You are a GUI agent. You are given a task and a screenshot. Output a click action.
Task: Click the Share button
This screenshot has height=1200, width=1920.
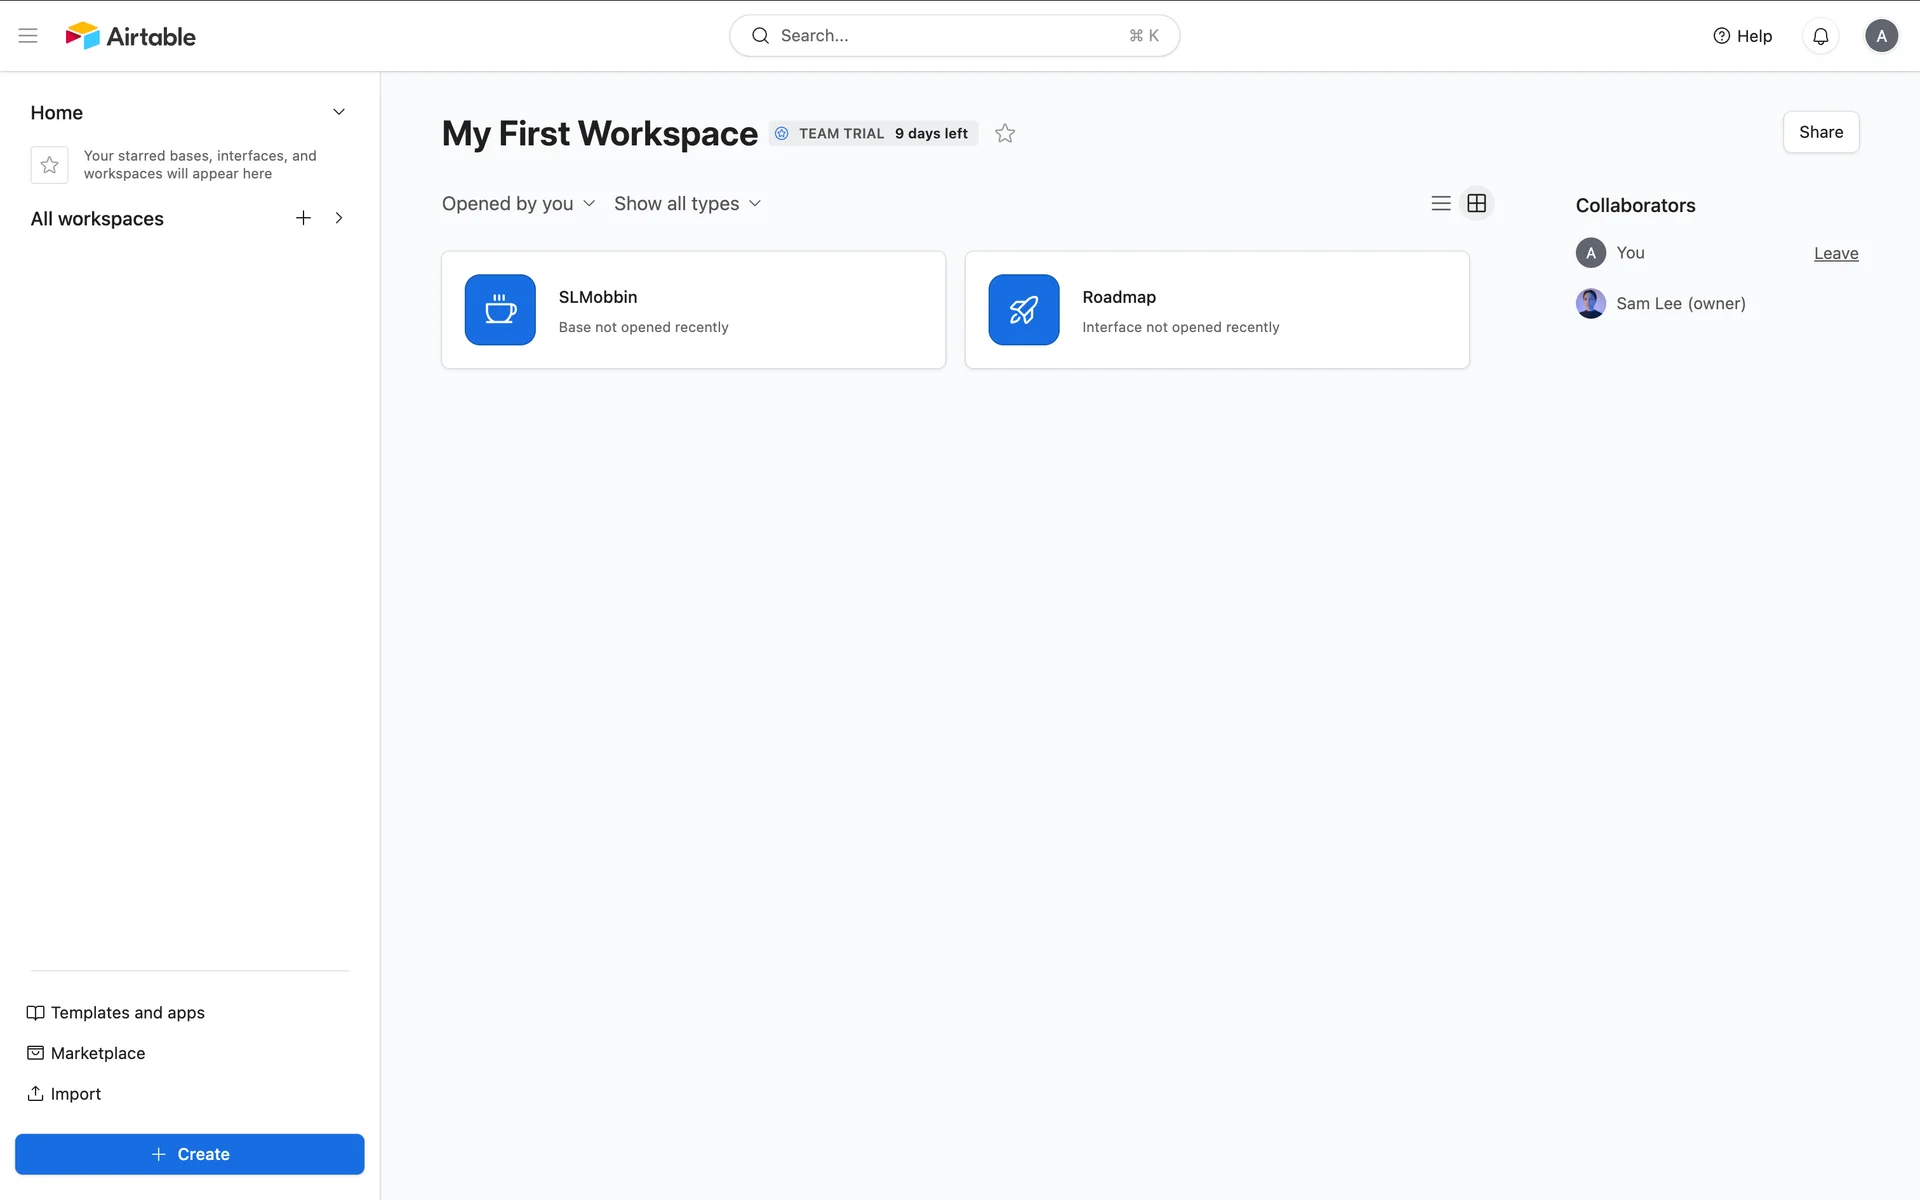[1820, 132]
